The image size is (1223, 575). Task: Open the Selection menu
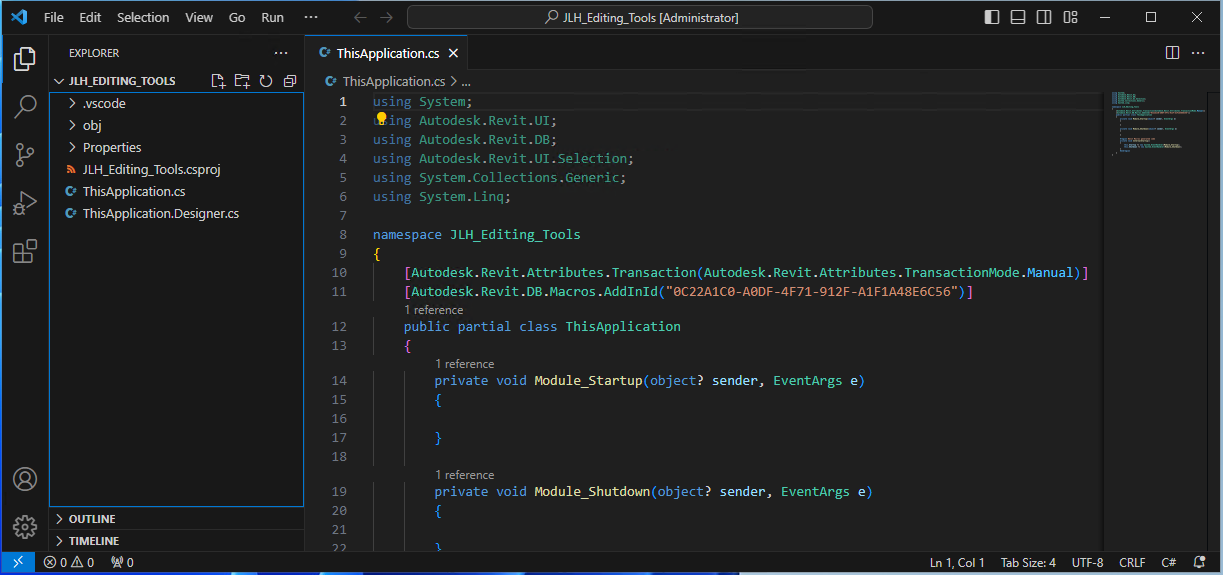[x=143, y=17]
